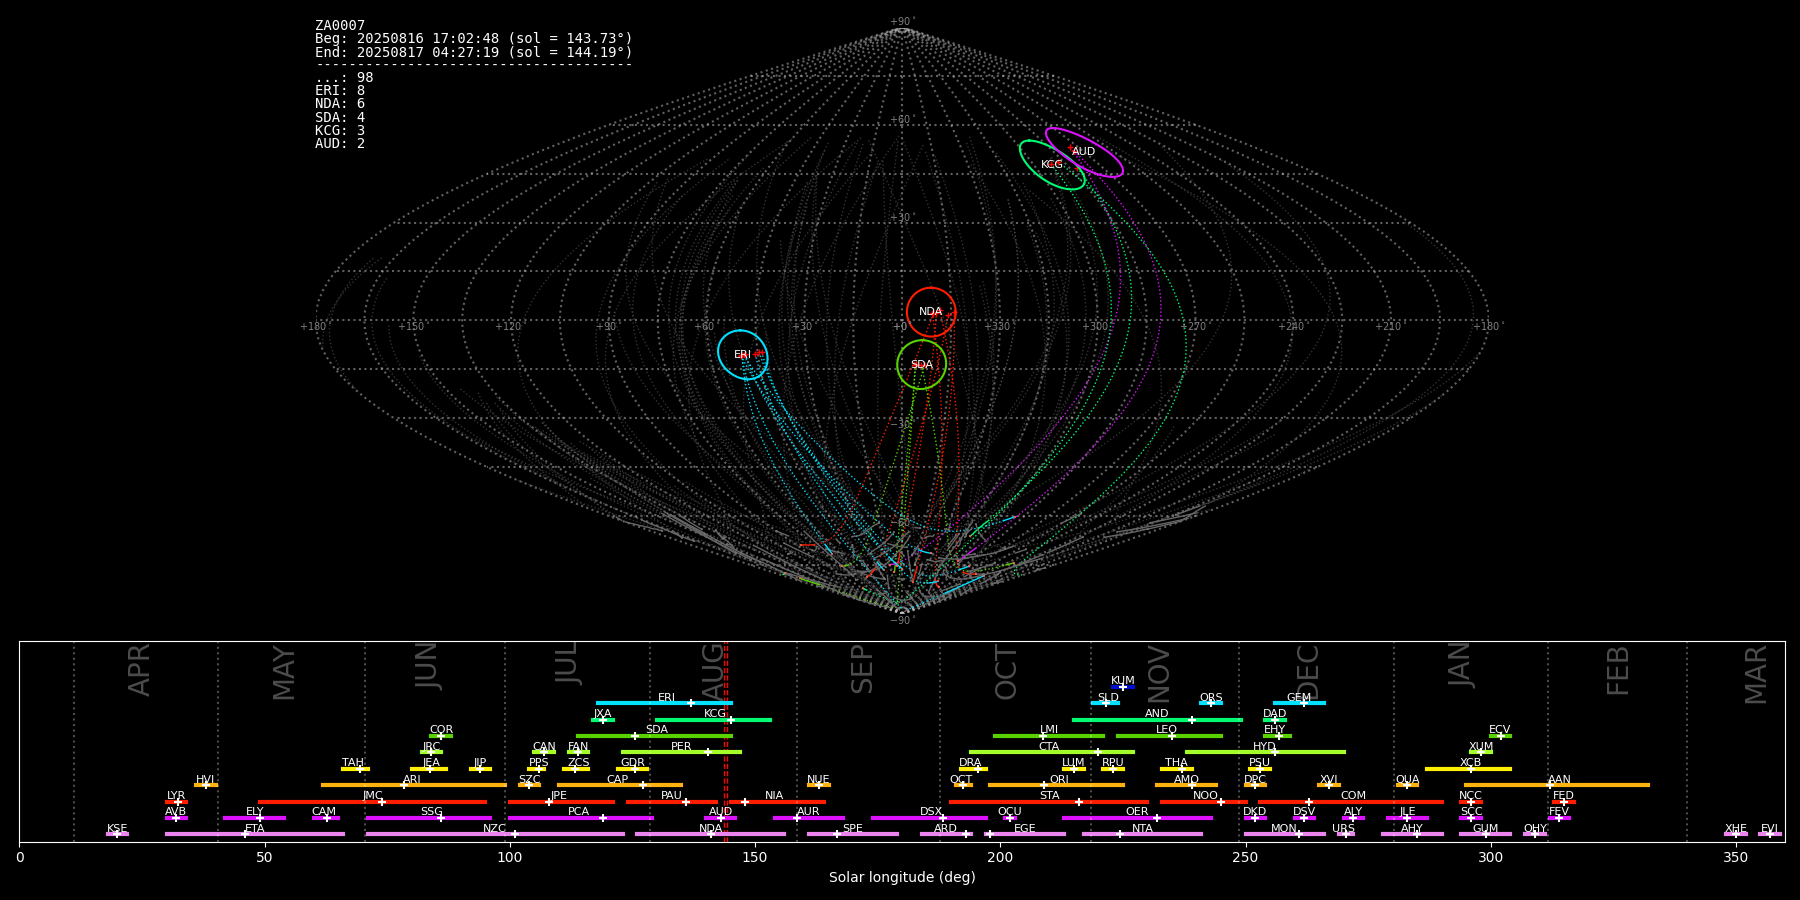Viewport: 1800px width, 900px height.
Task: Click the ETA shower bar in the timeline
Action: [255, 834]
